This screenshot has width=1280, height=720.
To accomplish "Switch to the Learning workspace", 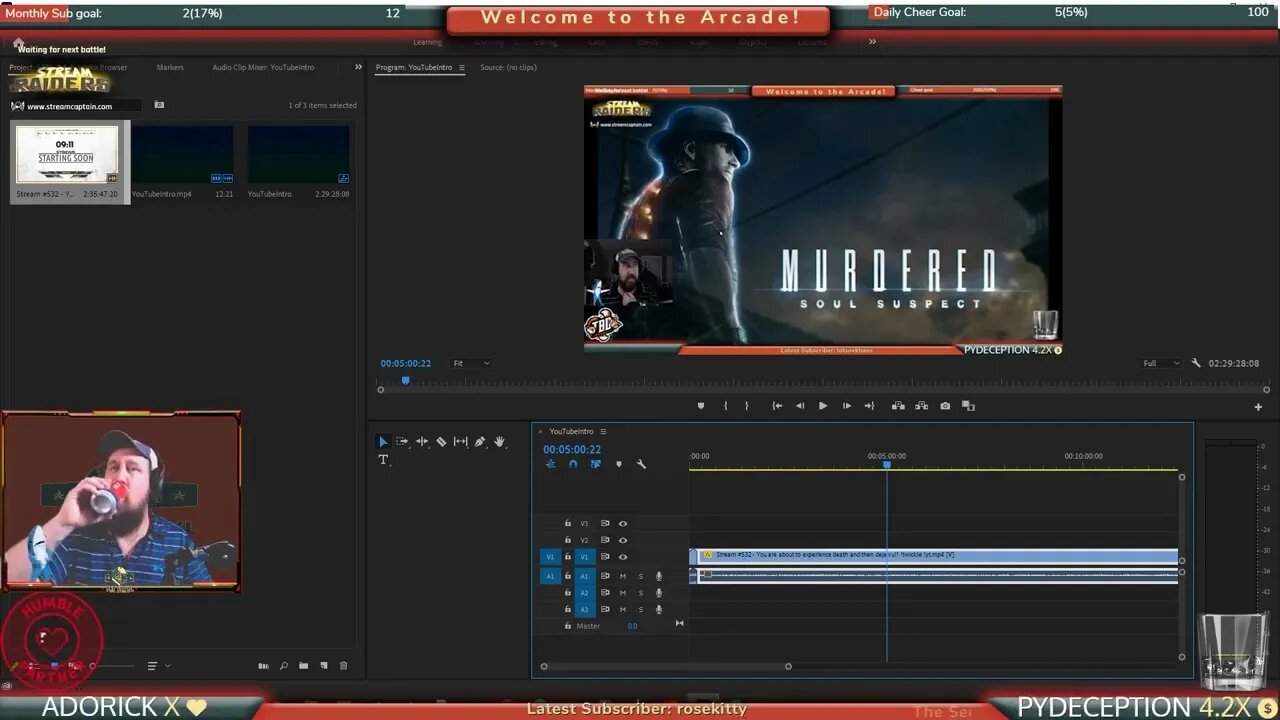I will pyautogui.click(x=427, y=42).
